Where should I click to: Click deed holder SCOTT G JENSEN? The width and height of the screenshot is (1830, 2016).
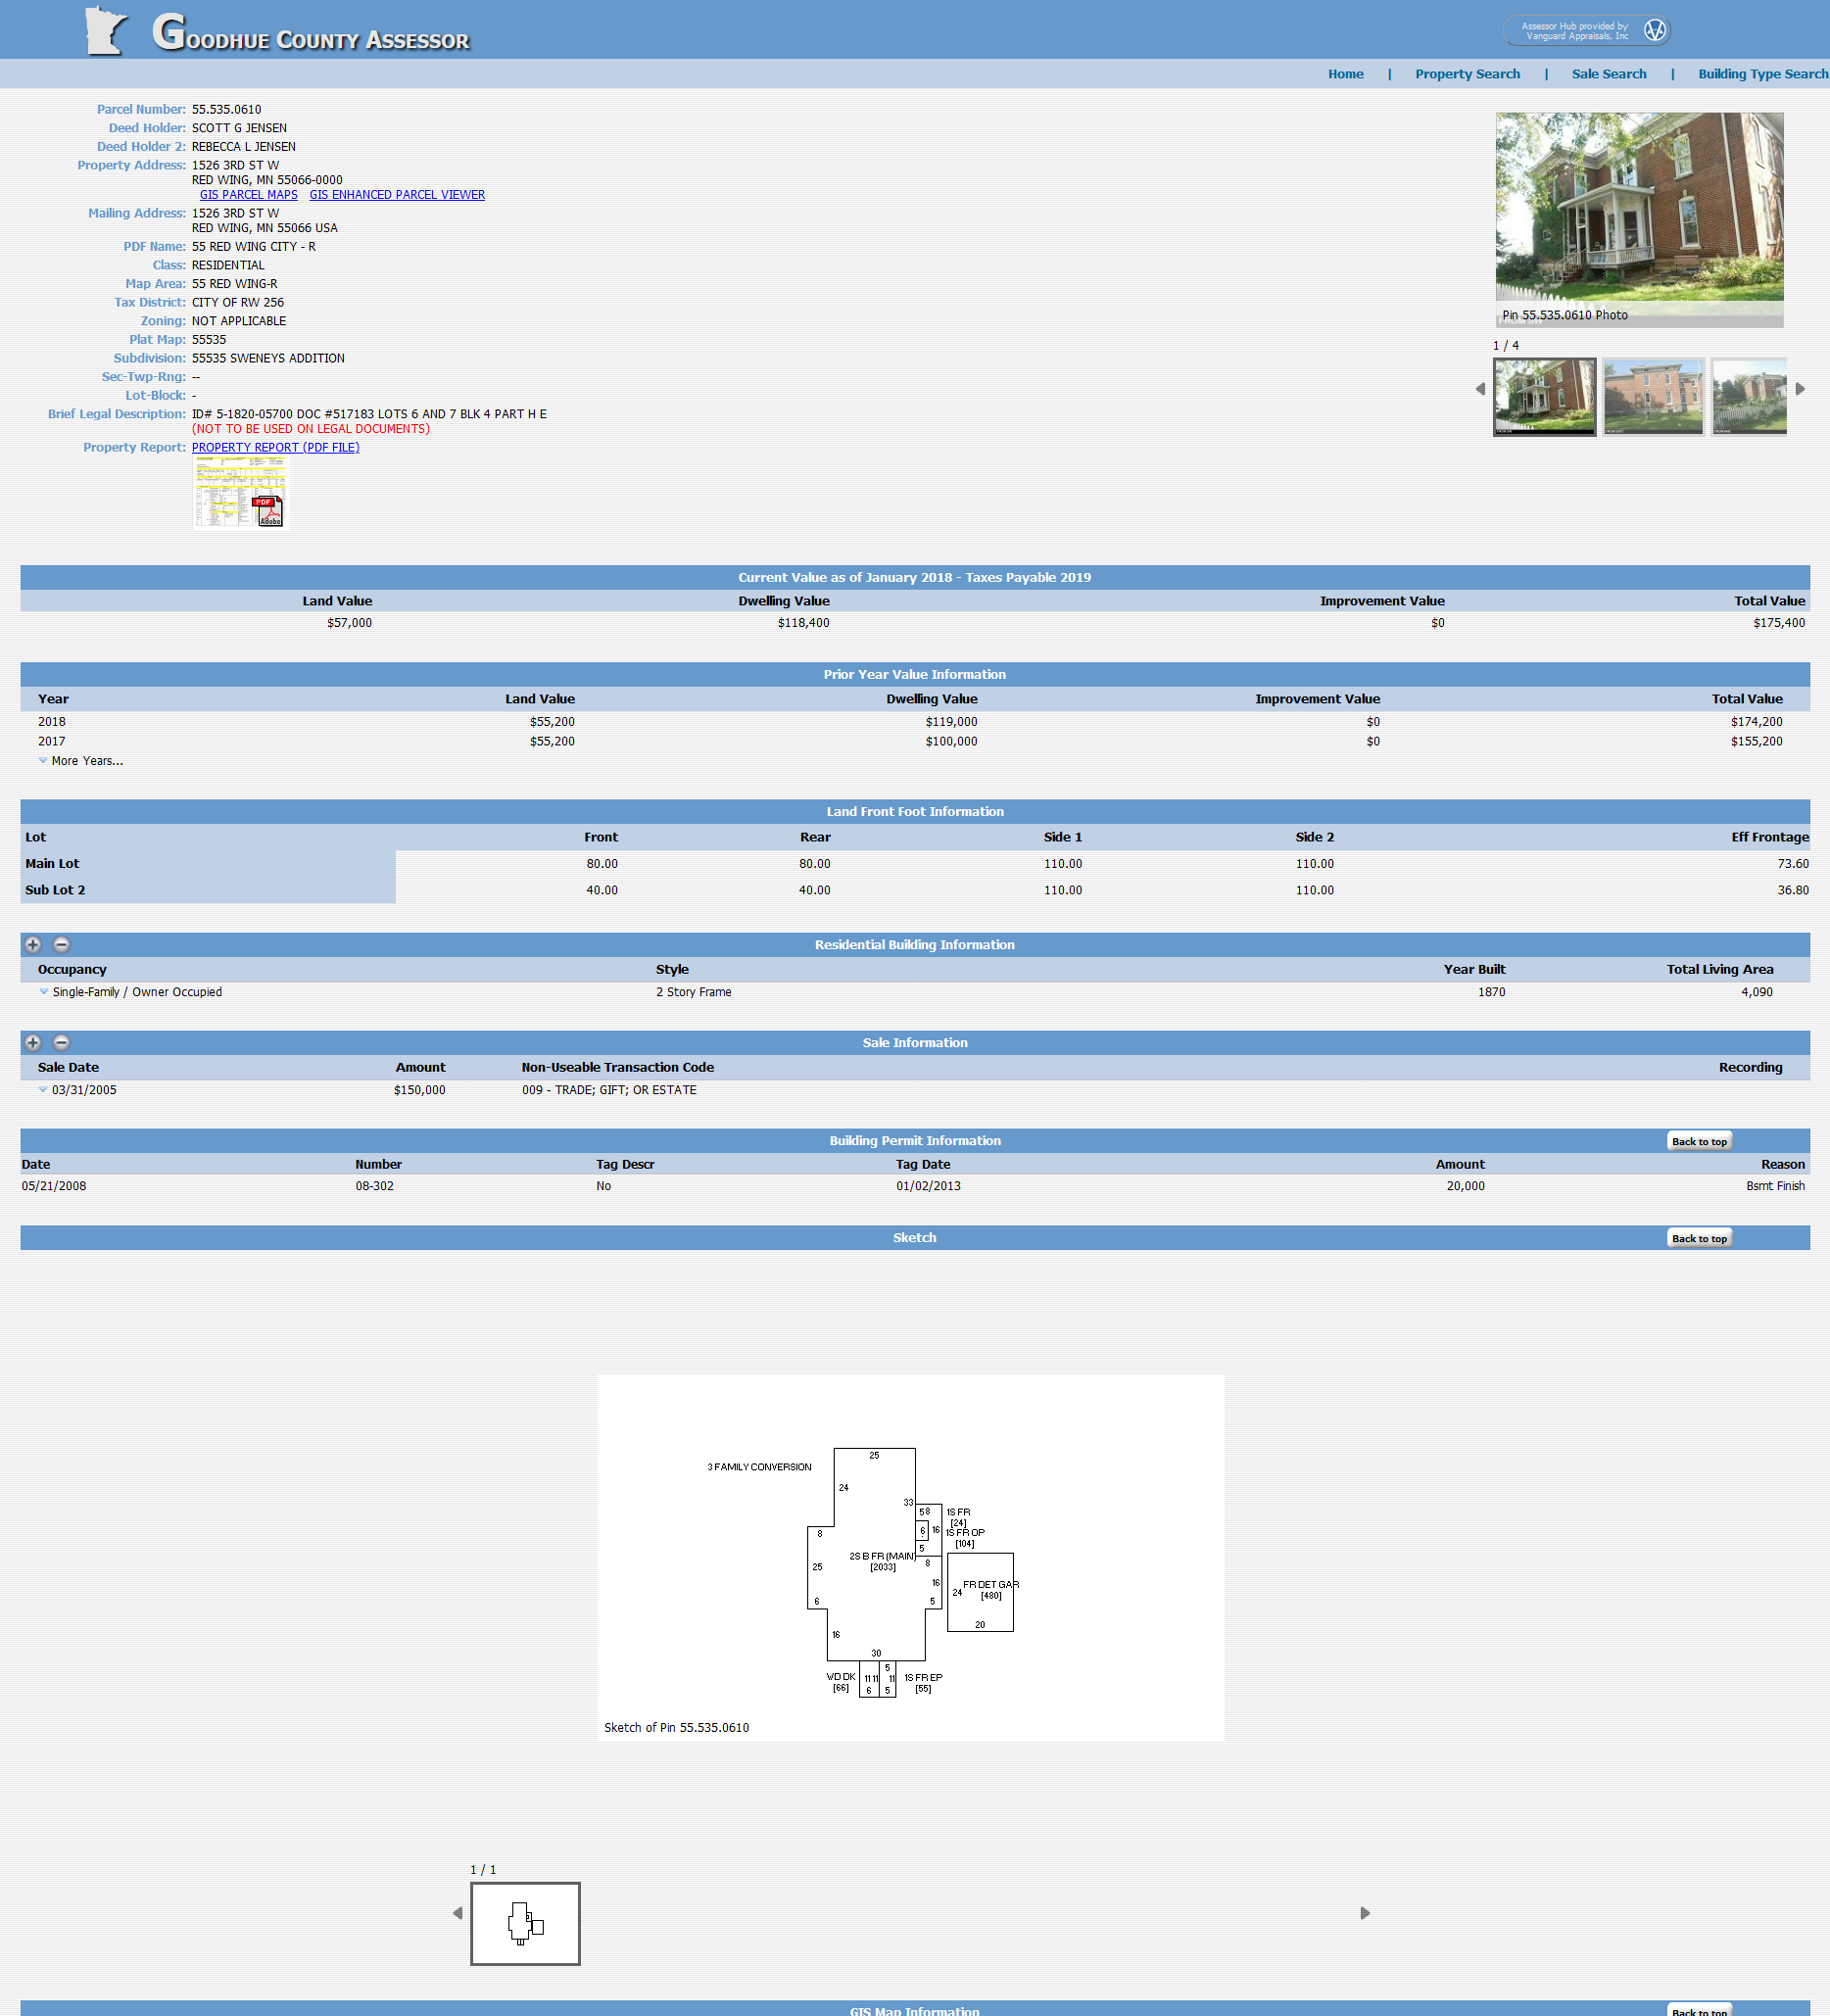coord(239,129)
